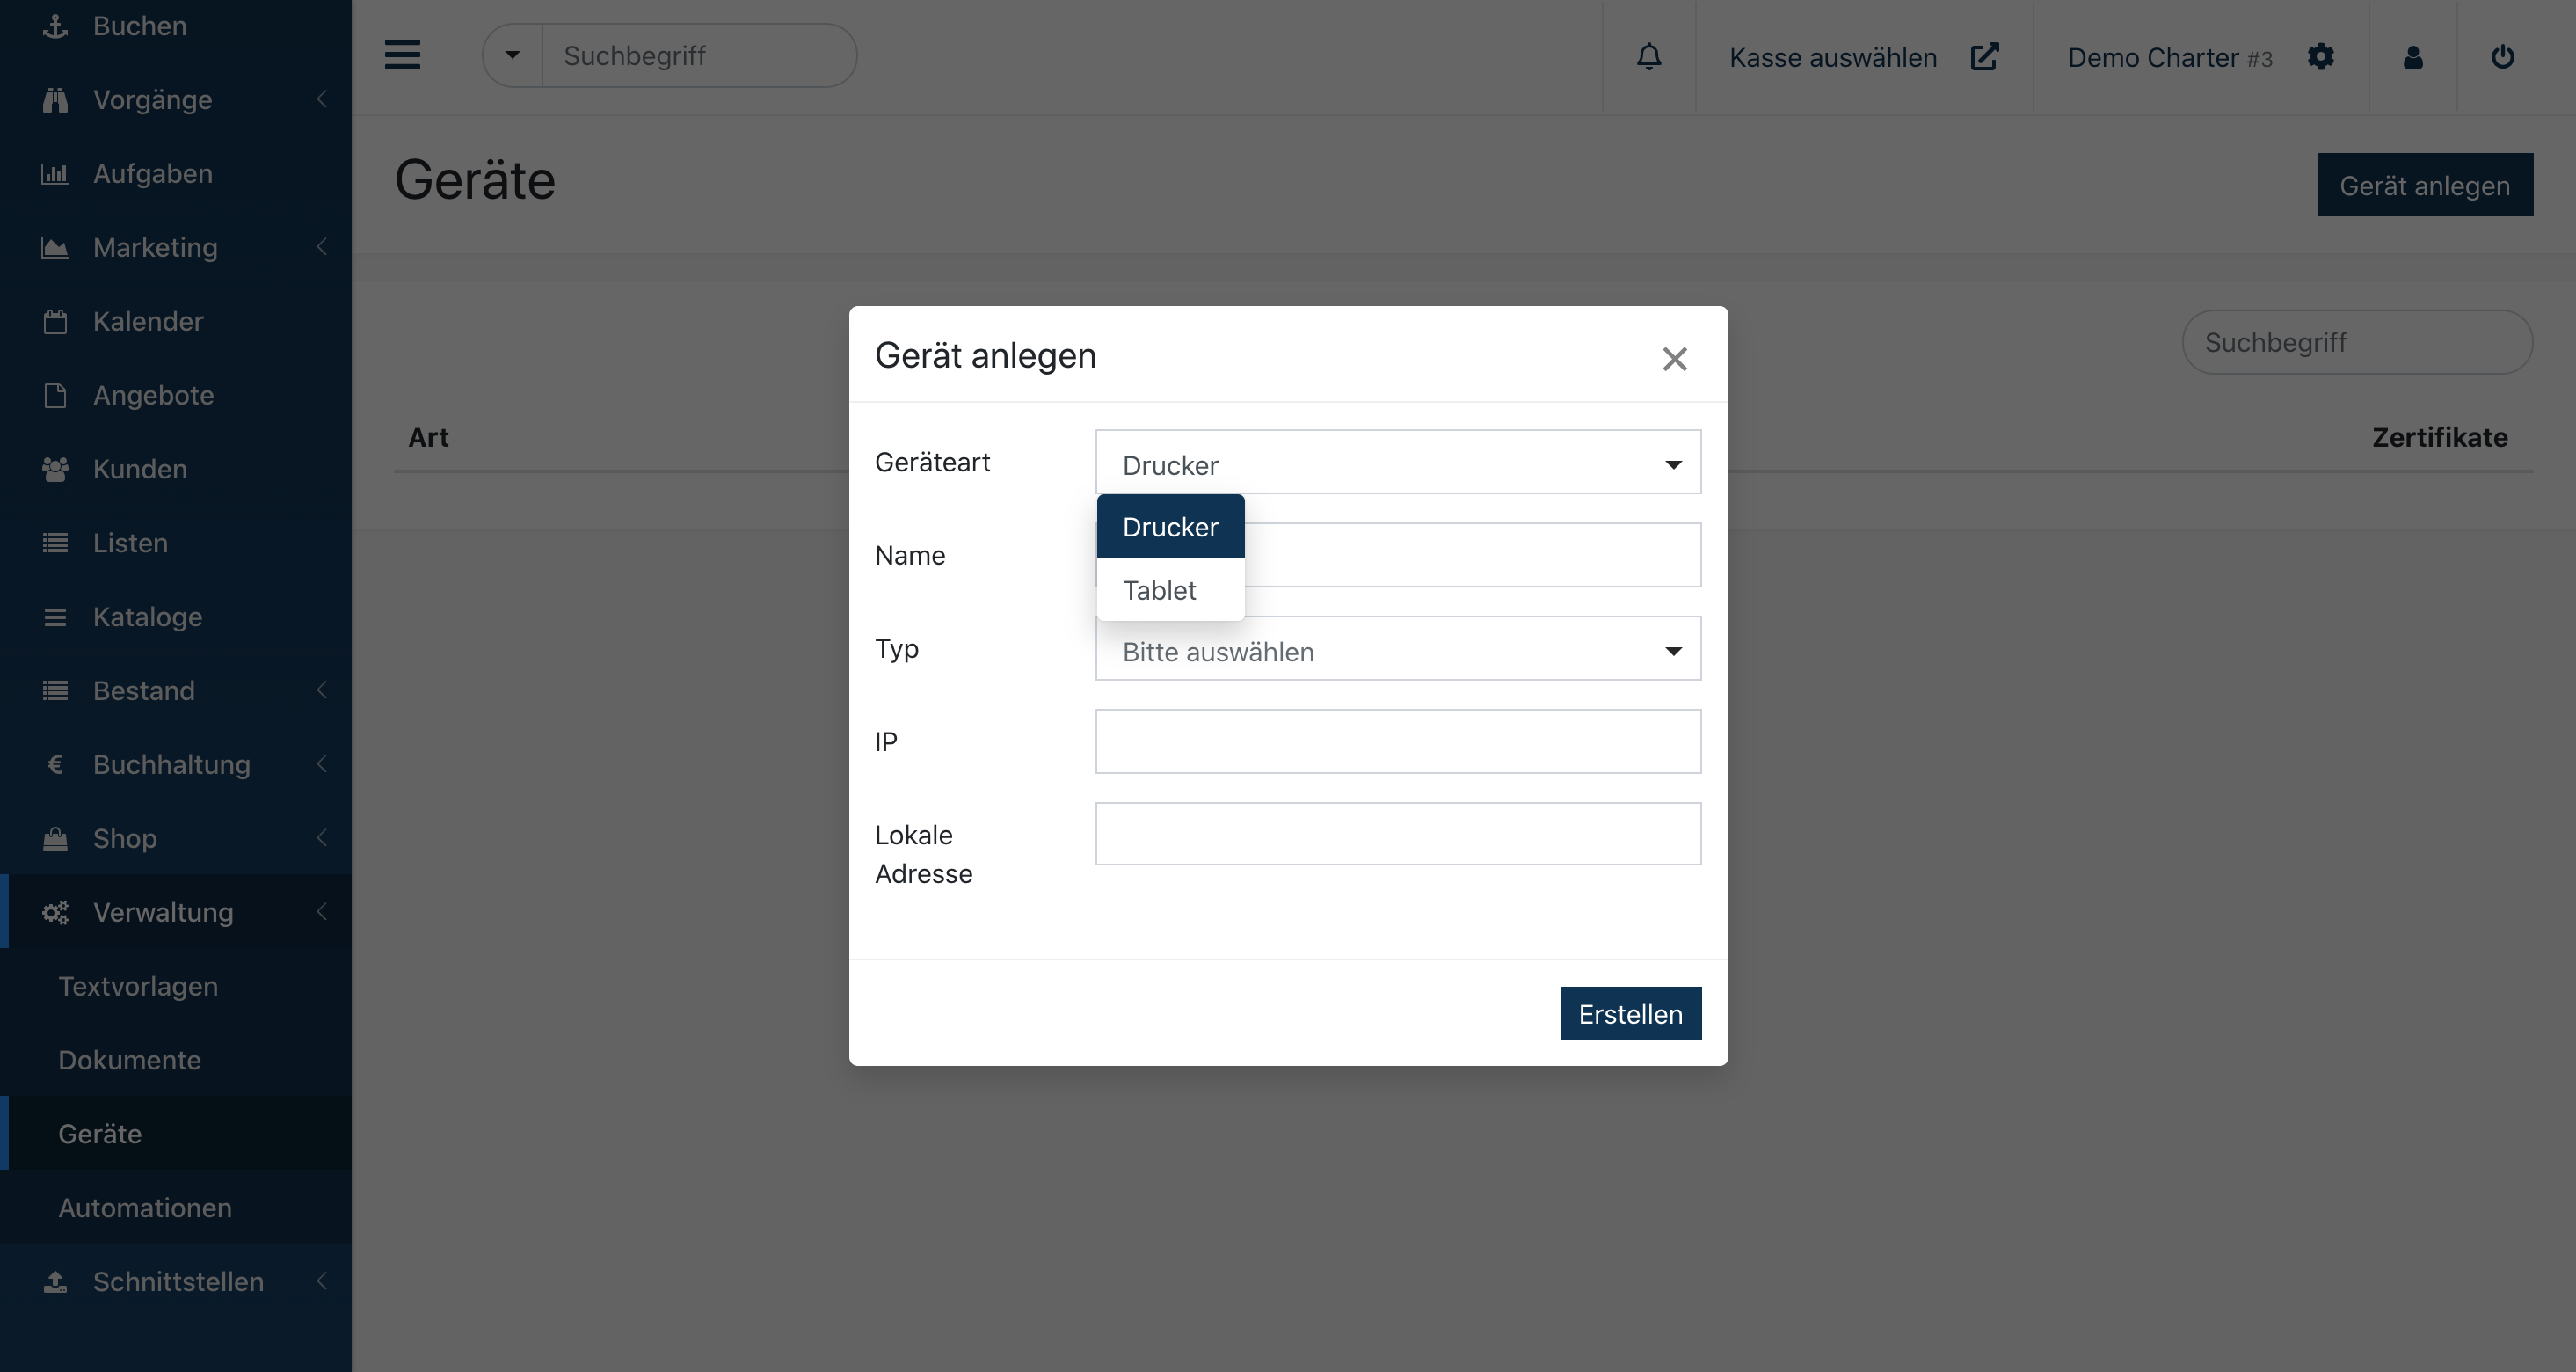Select Drucker option in the dropdown list
The height and width of the screenshot is (1372, 2576).
pos(1170,527)
